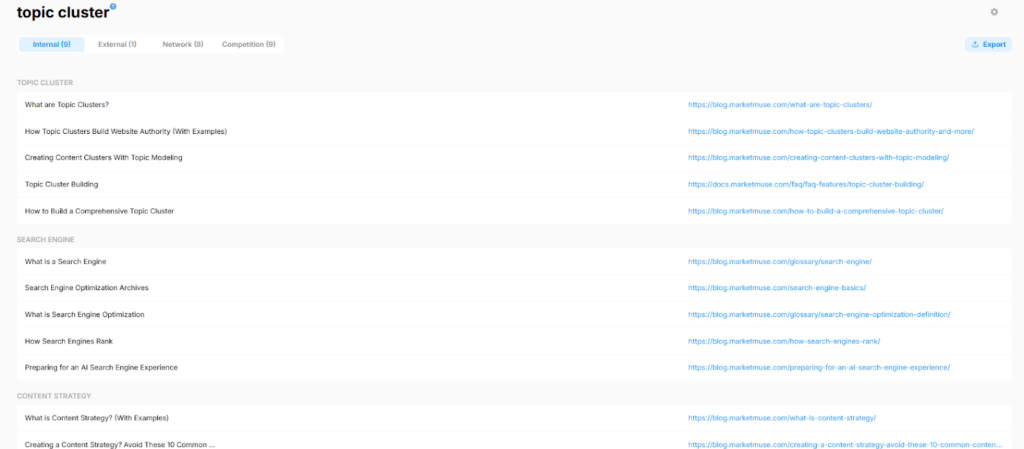Screen dimensions: 1024x449
Task: Select row 'What are Topic Clusters?'
Action: coord(514,104)
